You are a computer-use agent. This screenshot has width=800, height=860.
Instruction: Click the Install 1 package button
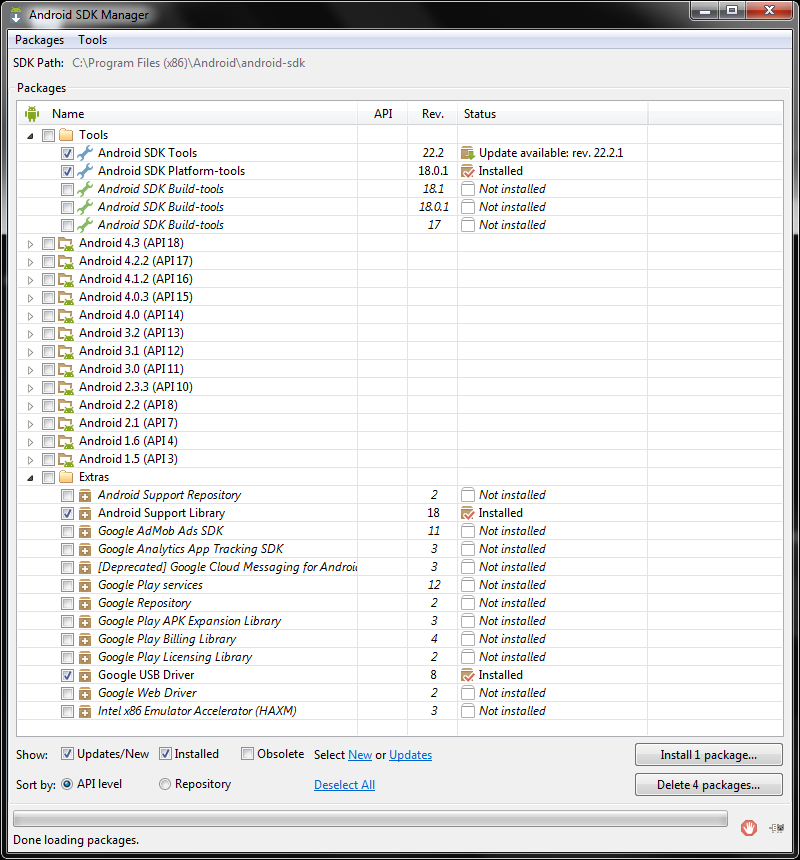708,755
